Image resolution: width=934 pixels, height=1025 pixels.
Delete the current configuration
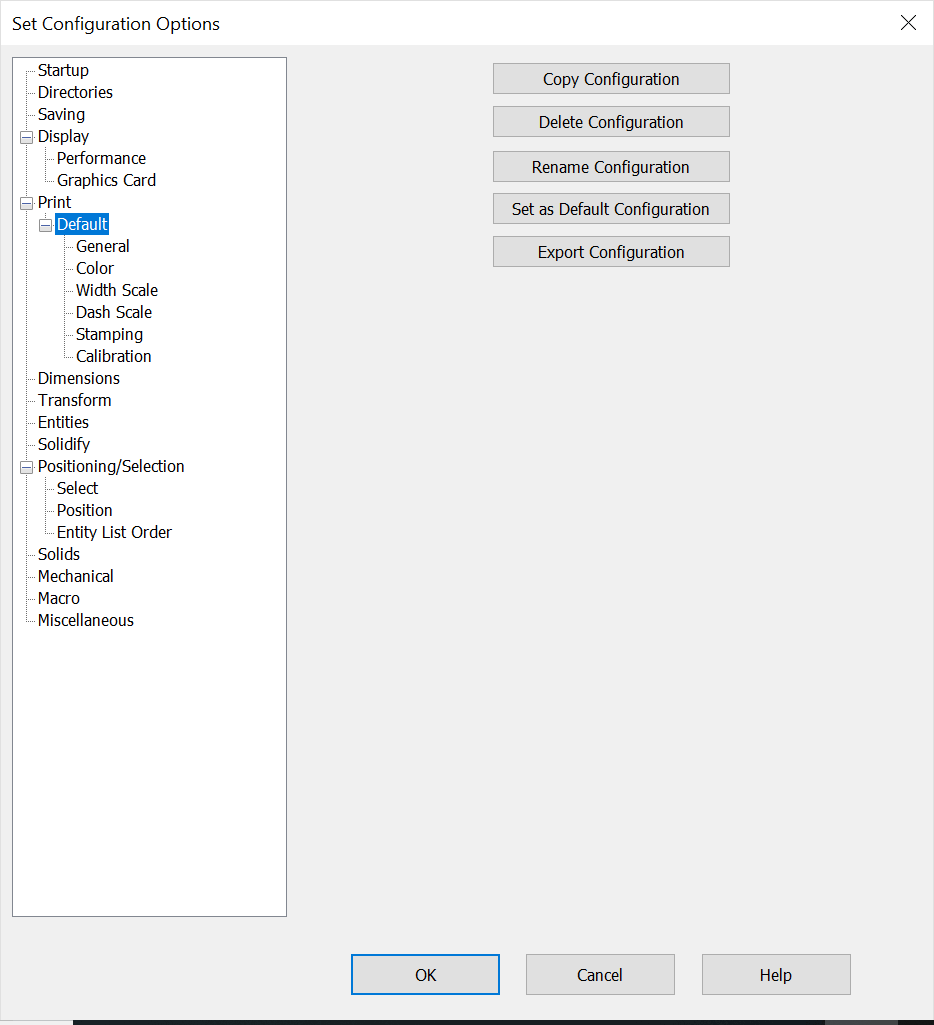click(610, 121)
